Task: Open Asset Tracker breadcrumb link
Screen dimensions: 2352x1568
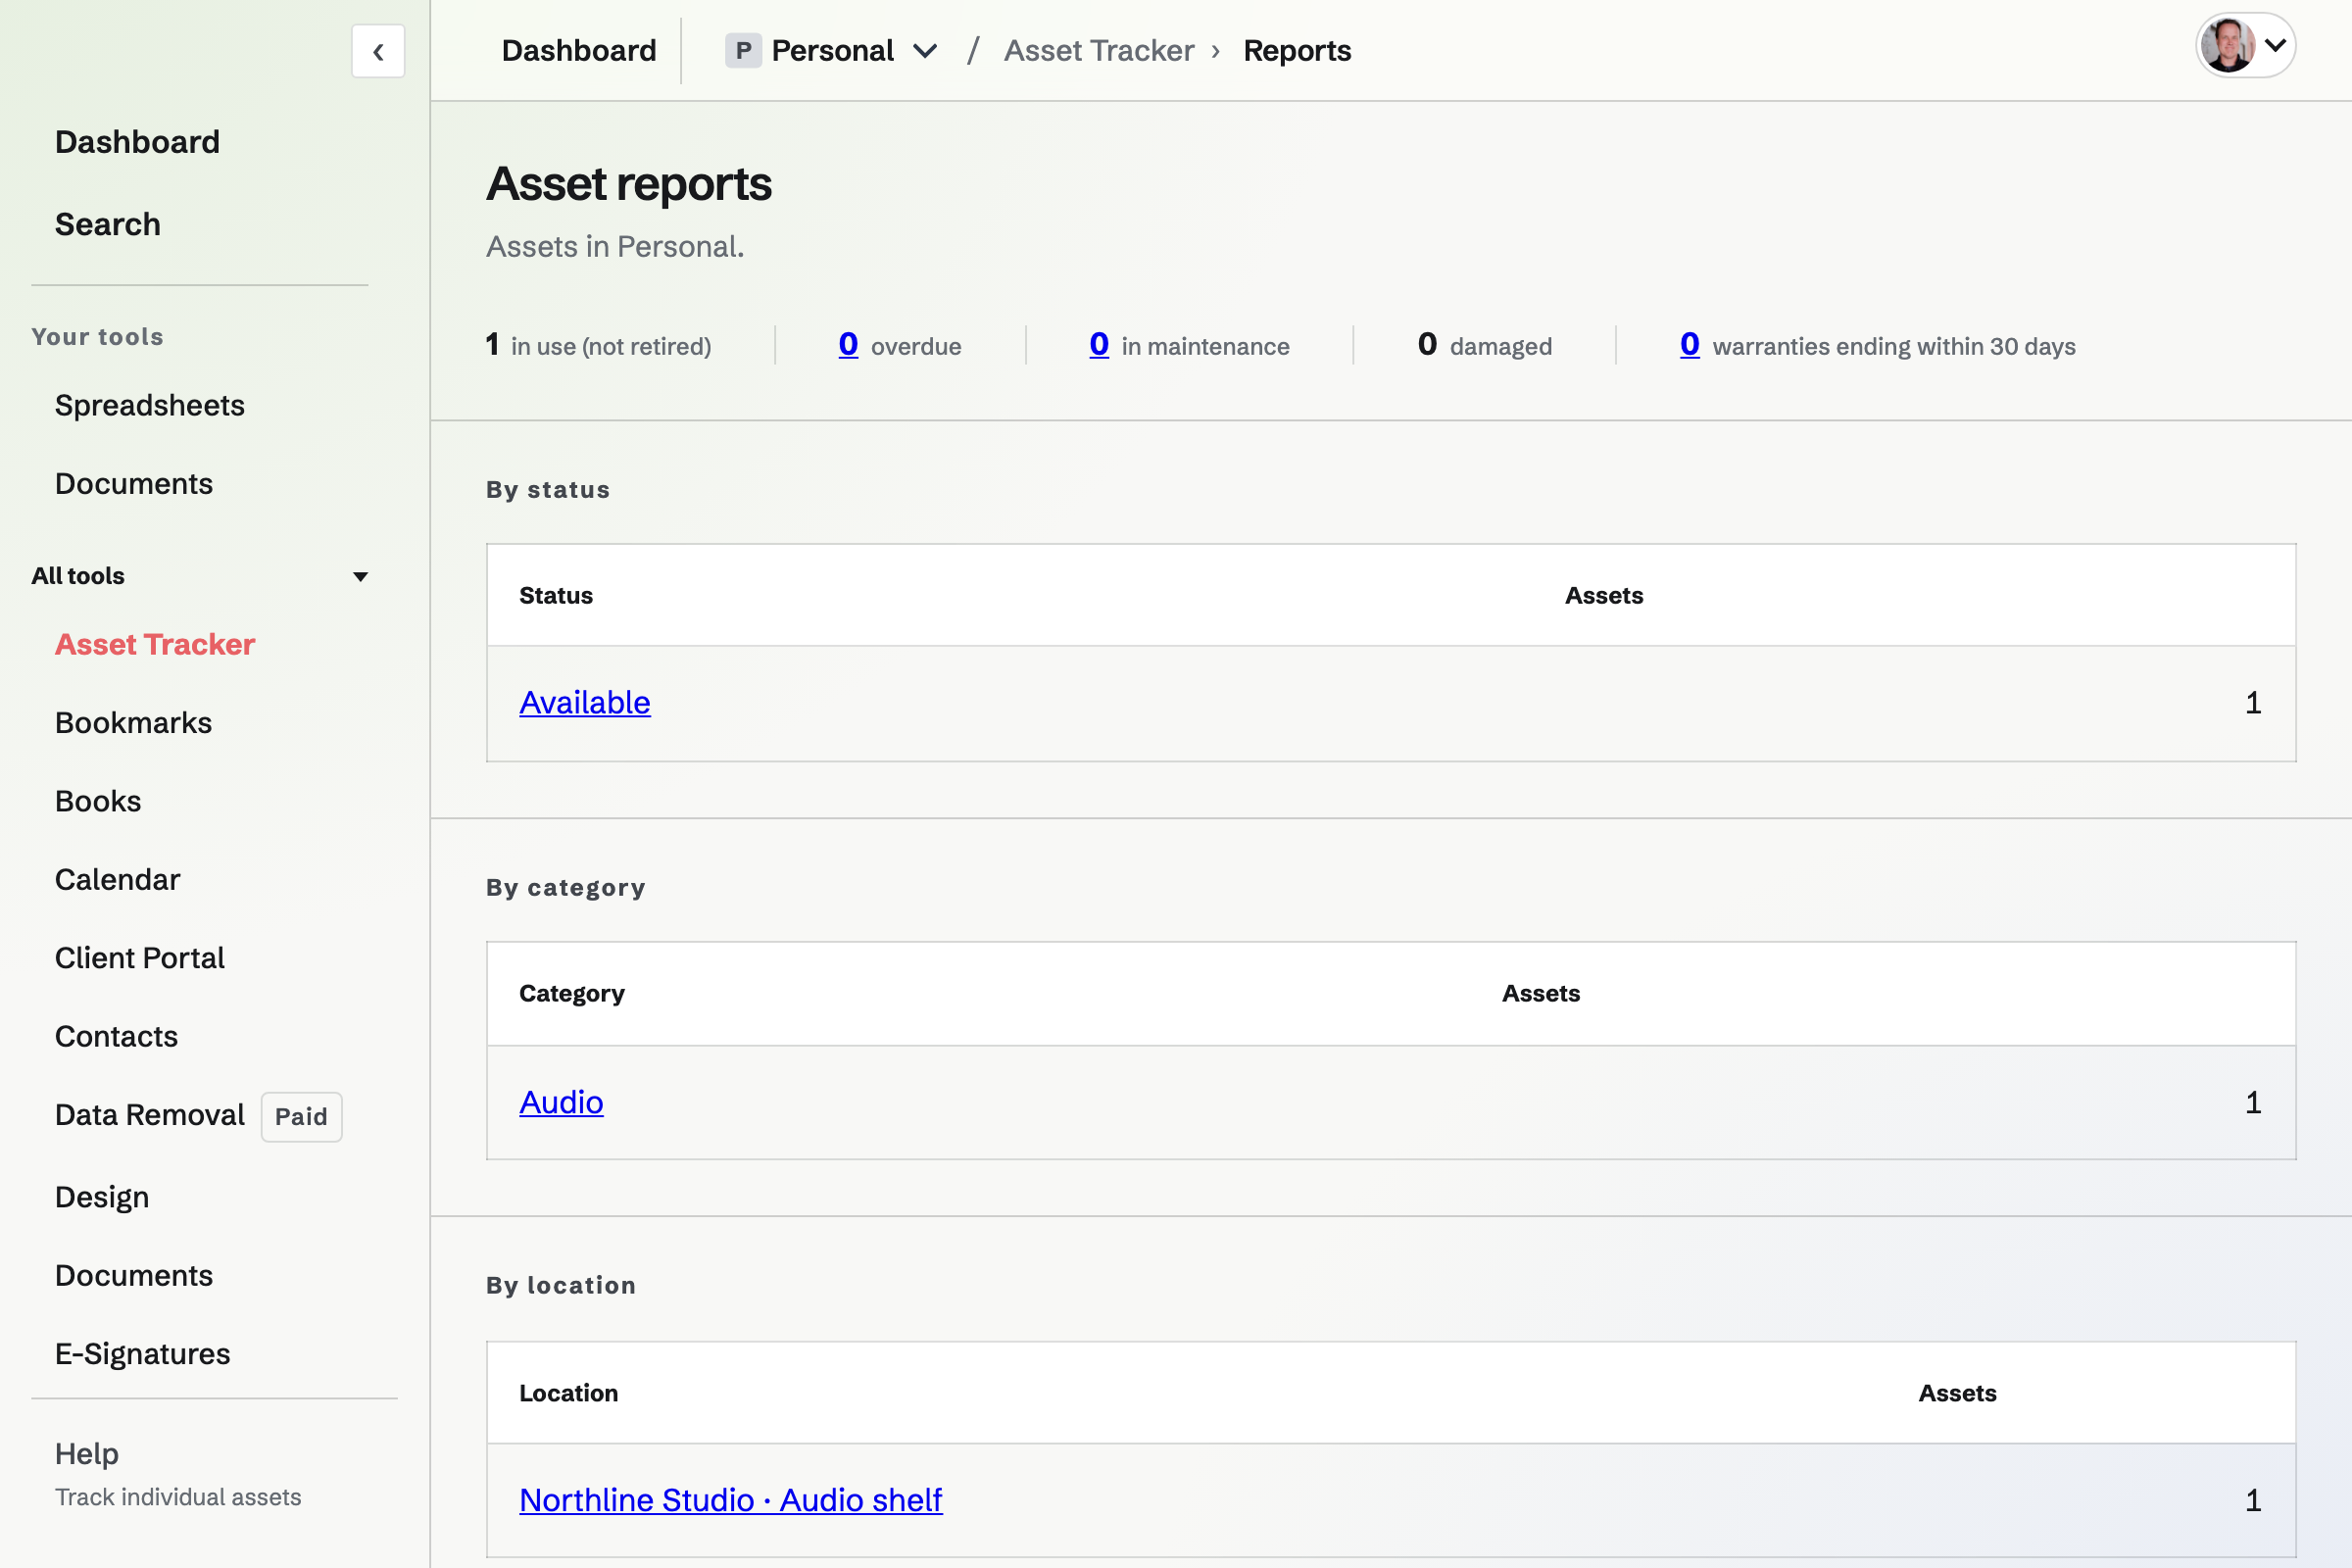Action: click(1099, 50)
